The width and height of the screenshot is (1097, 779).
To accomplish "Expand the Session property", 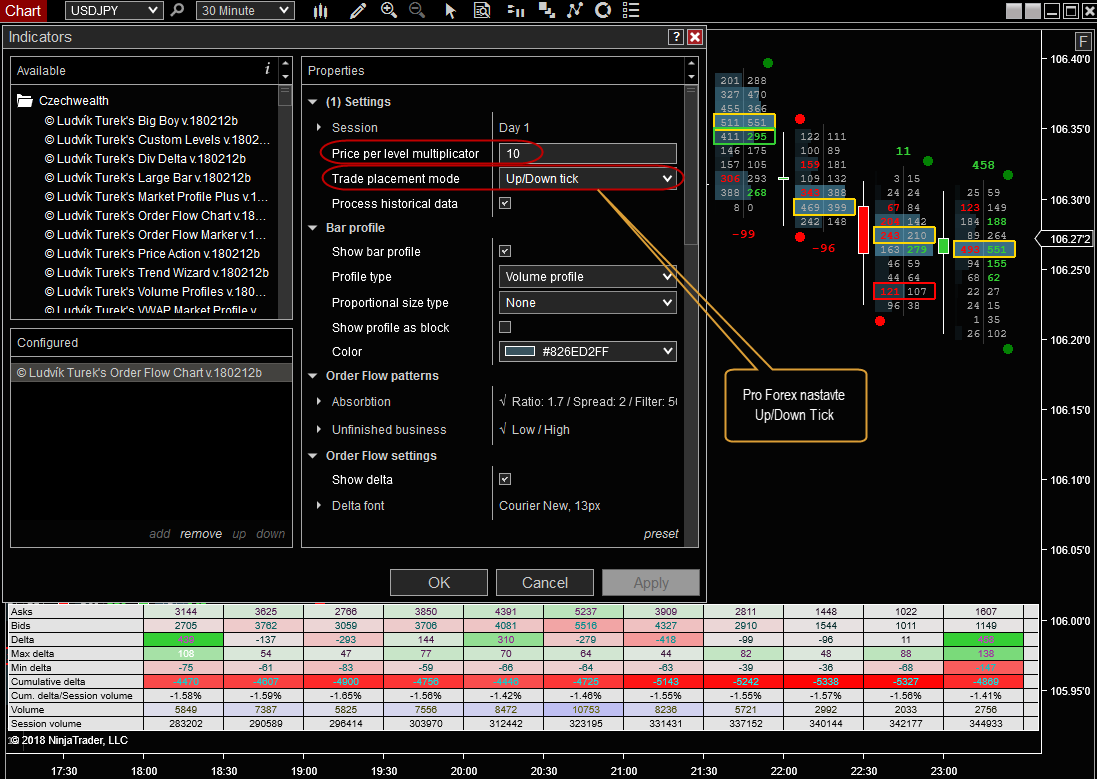I will point(319,127).
